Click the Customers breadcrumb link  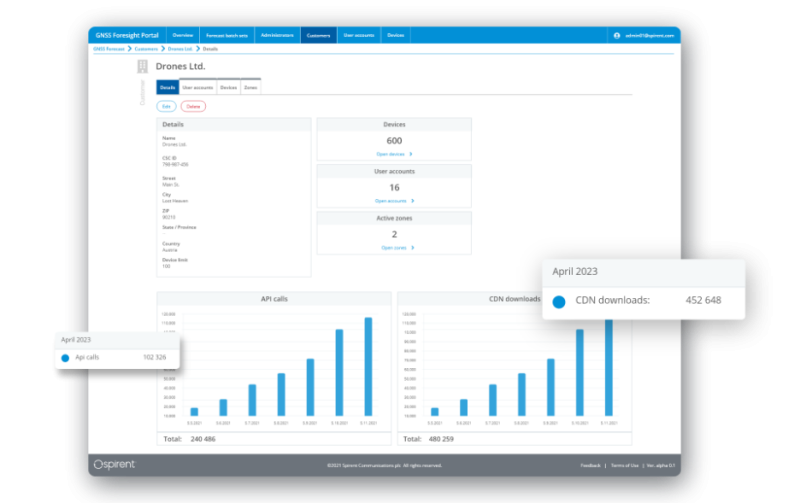(x=146, y=49)
